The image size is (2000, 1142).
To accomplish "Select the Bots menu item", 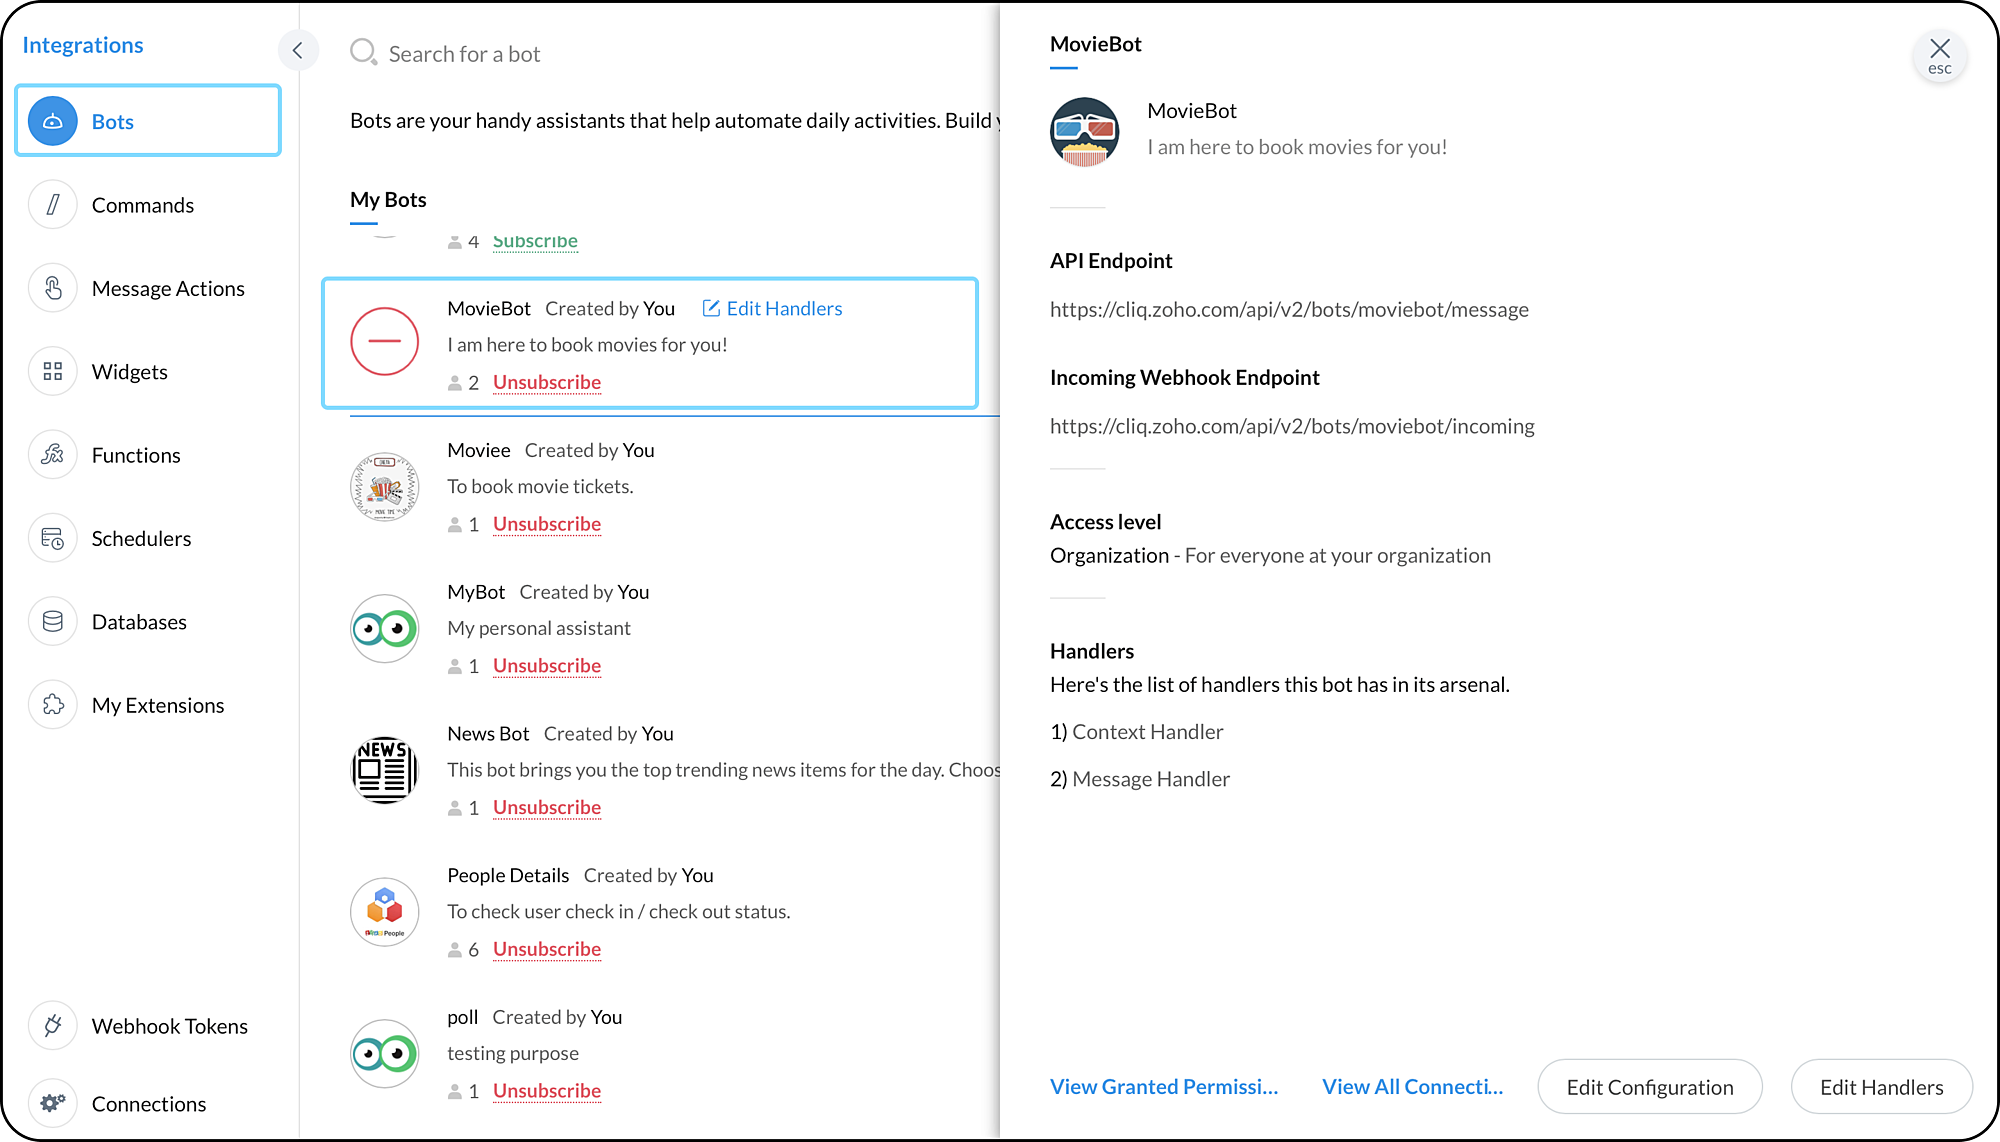I will point(148,121).
